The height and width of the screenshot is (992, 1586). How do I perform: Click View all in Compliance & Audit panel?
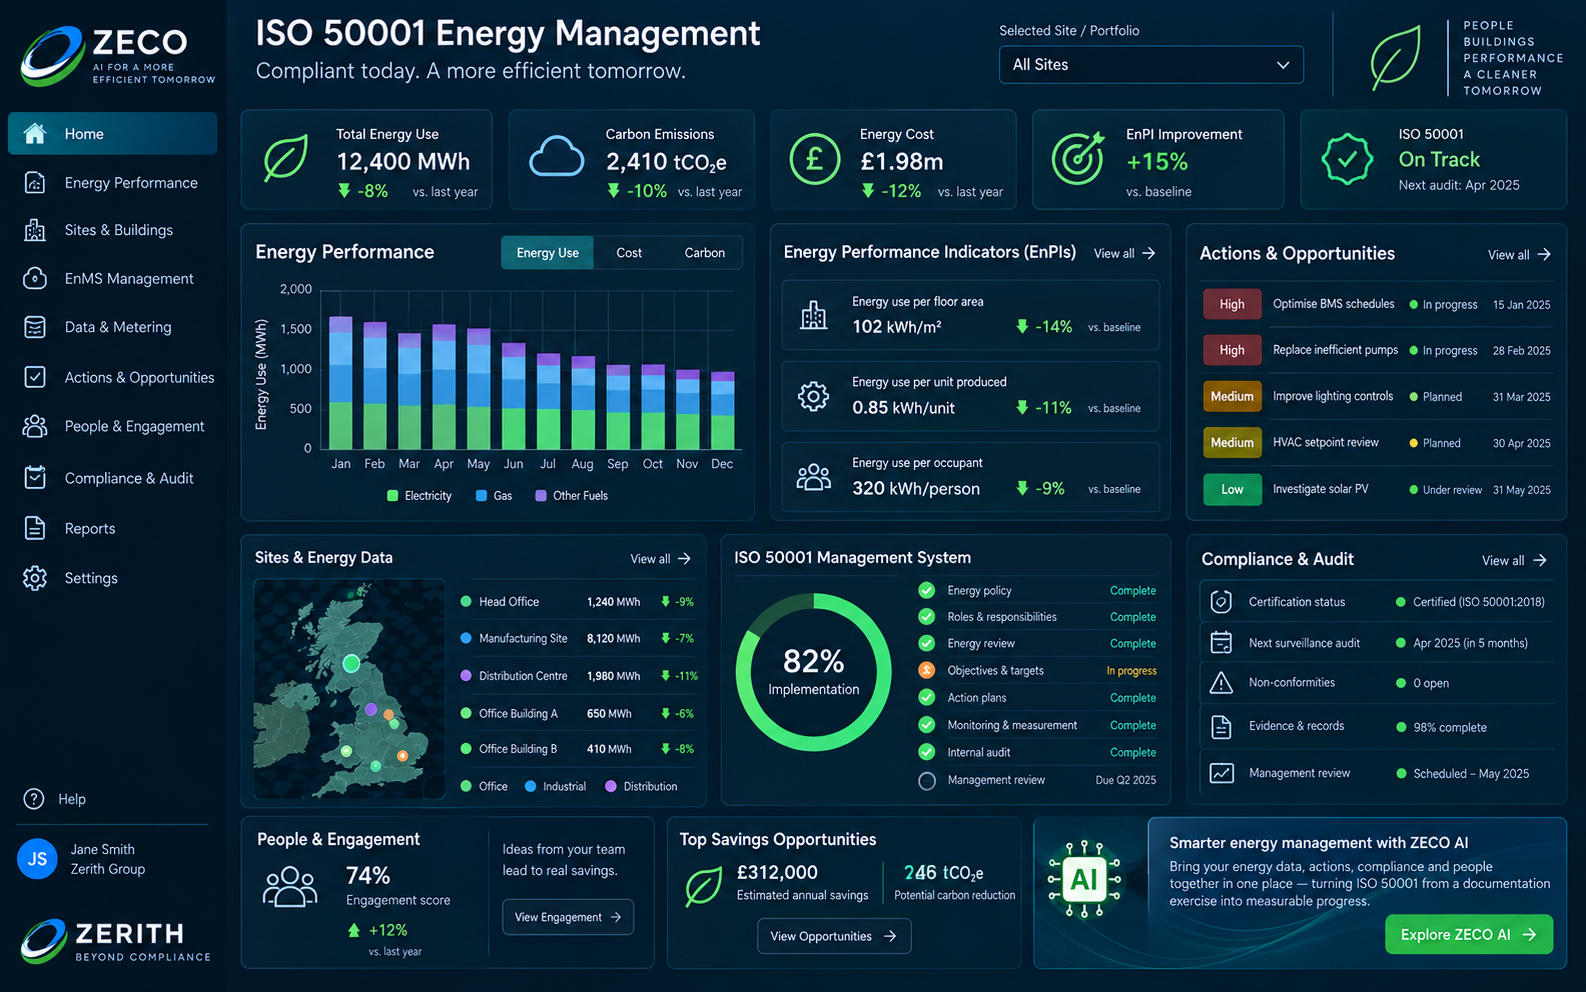point(1514,561)
